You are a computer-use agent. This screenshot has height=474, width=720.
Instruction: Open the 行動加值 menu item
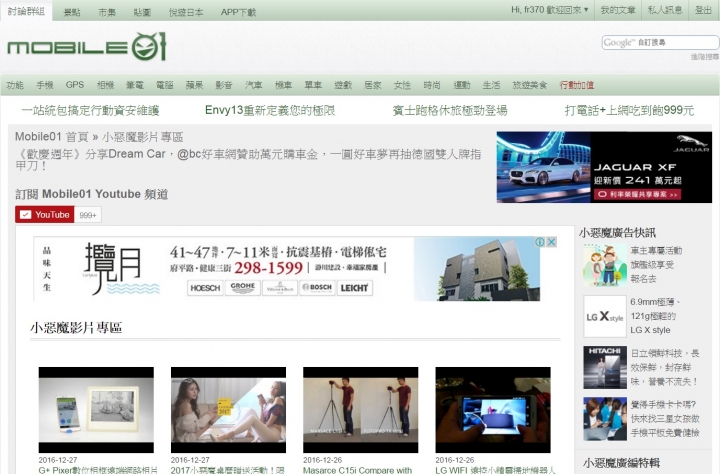tap(577, 85)
